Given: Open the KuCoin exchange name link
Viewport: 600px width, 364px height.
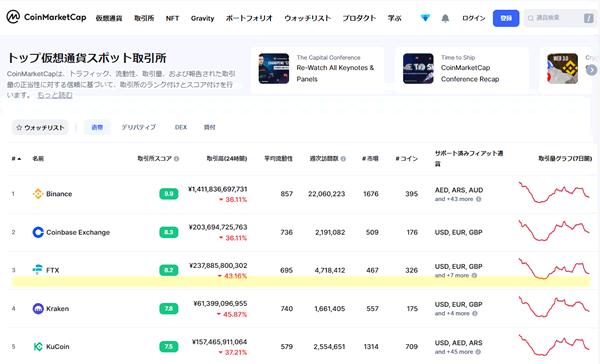Looking at the screenshot, I should (x=57, y=346).
